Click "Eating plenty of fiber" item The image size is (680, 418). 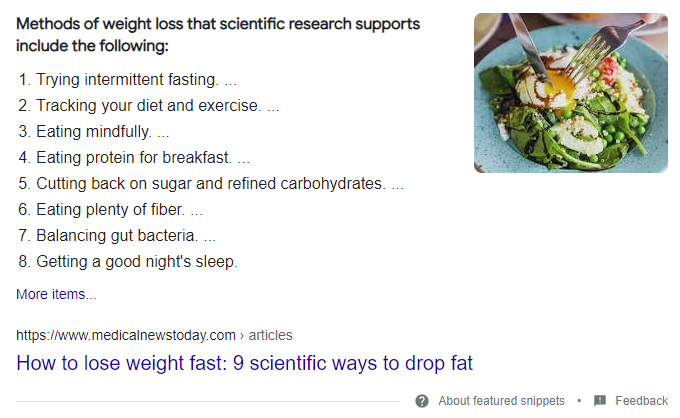coord(110,209)
